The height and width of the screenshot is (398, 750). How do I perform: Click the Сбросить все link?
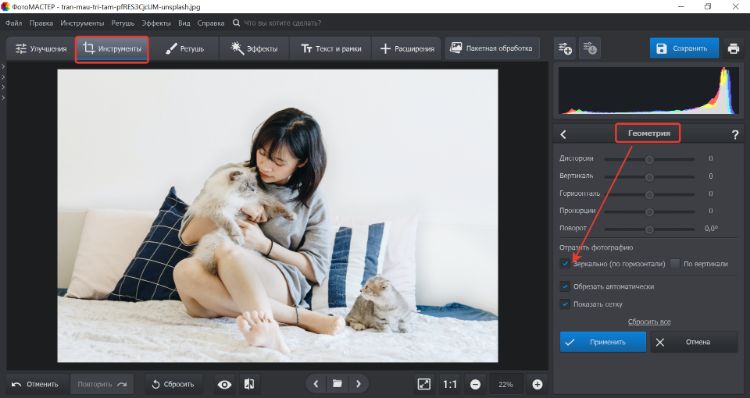pyautogui.click(x=649, y=322)
